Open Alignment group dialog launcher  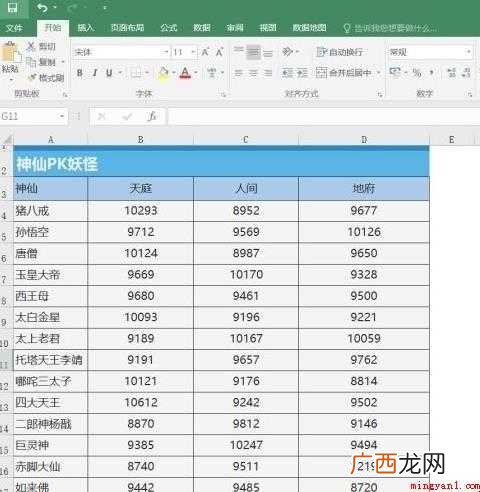[x=380, y=95]
